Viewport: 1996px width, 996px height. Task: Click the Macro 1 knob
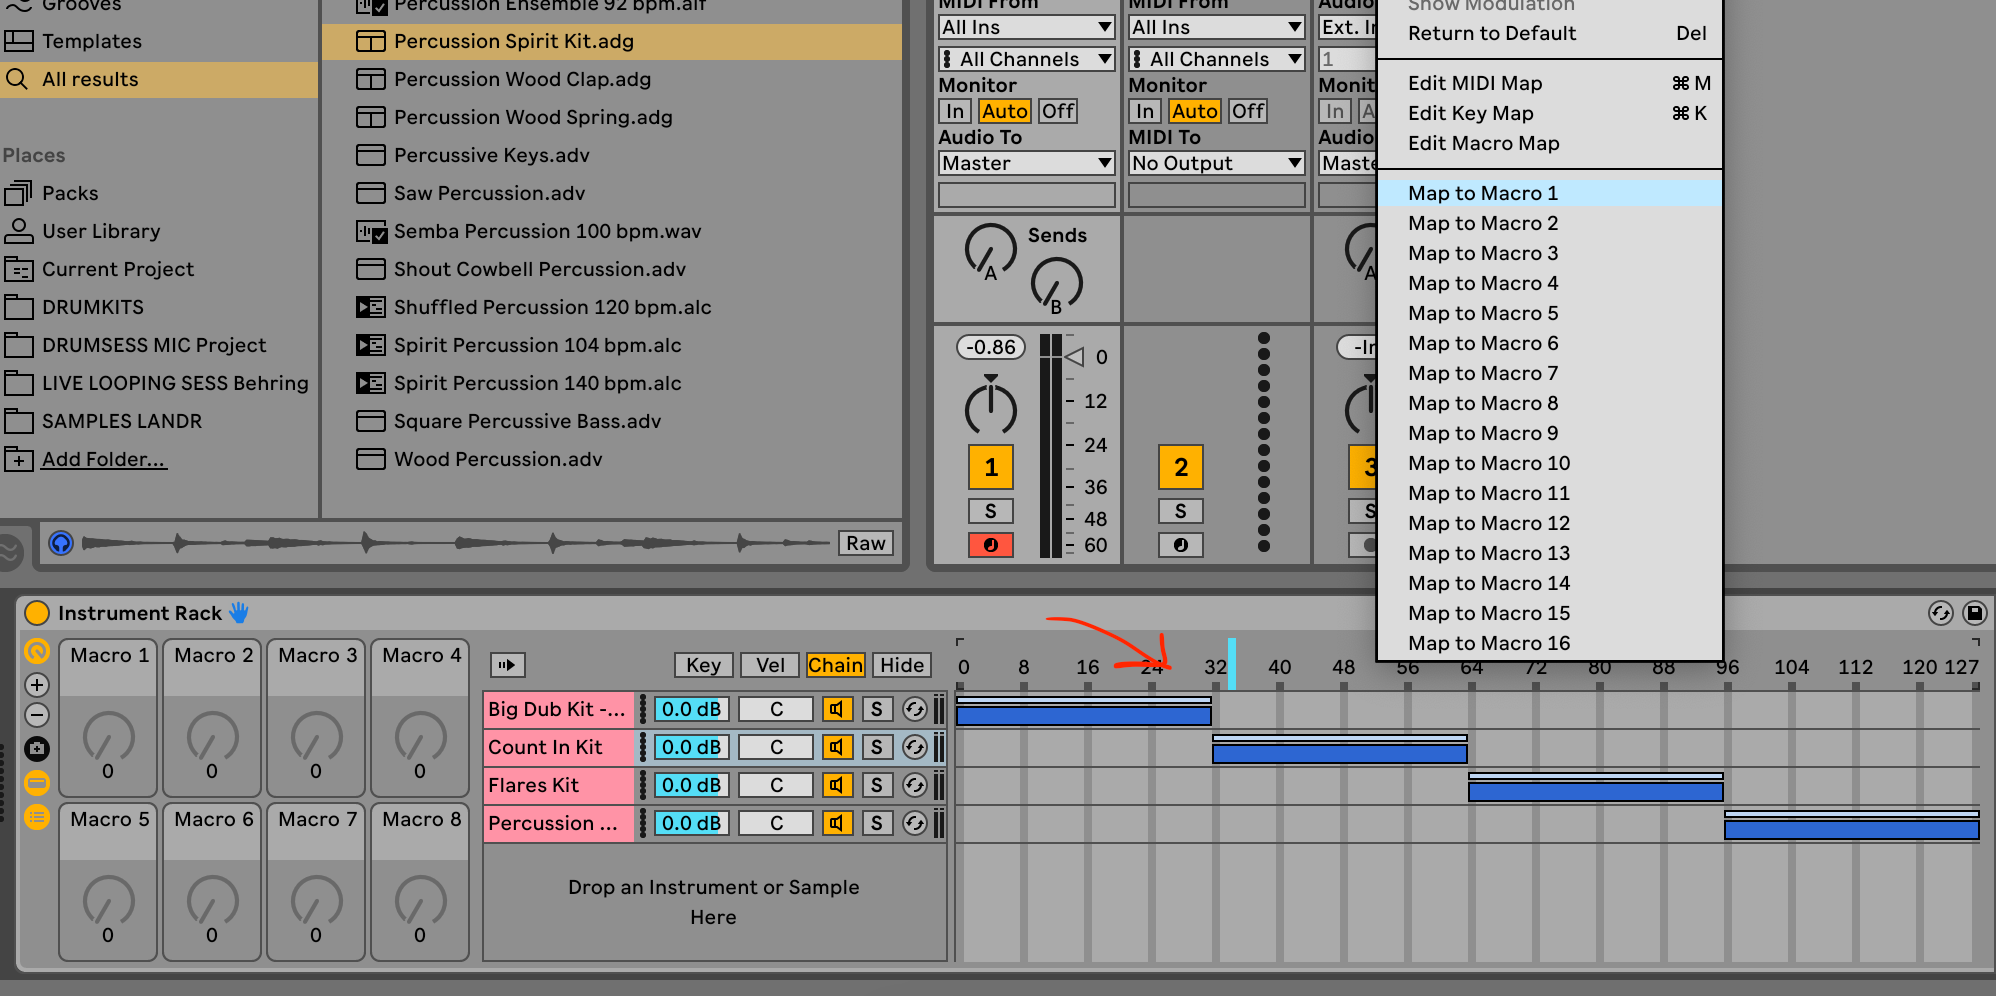click(108, 738)
